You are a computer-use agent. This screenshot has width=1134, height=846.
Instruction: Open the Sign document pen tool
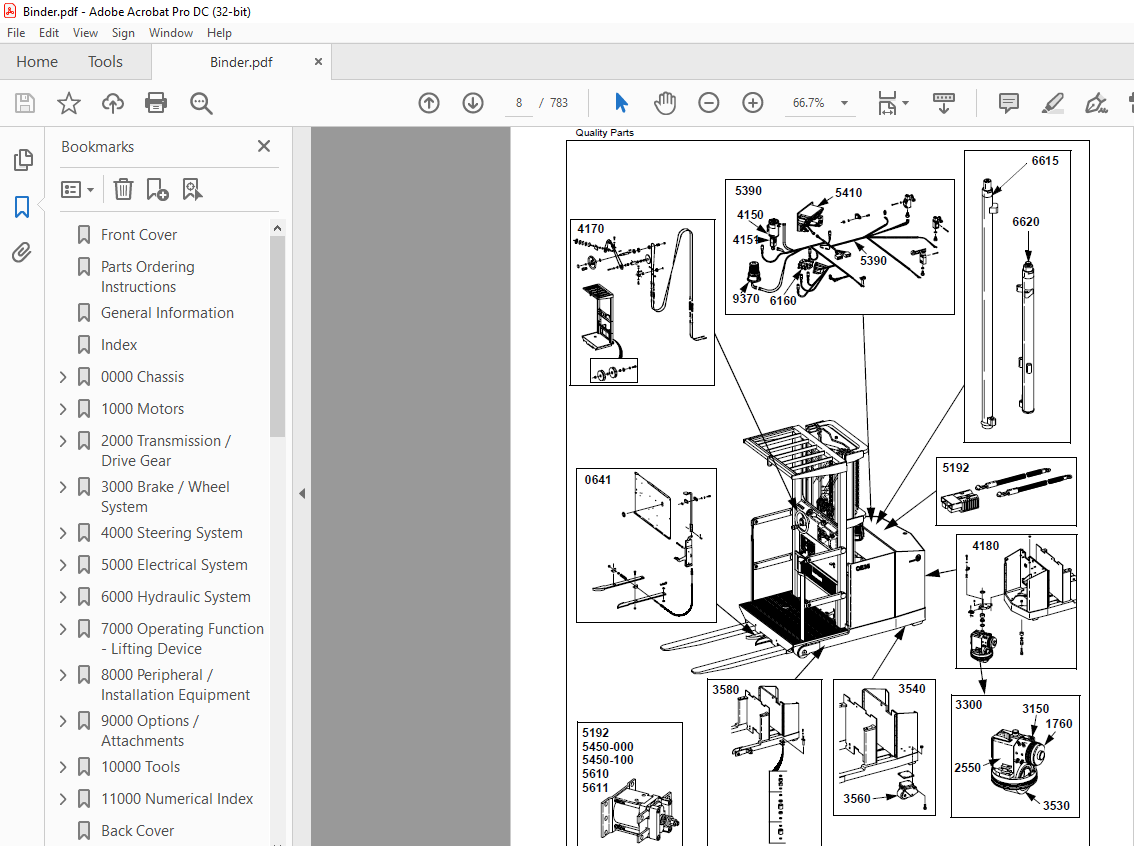[1096, 103]
